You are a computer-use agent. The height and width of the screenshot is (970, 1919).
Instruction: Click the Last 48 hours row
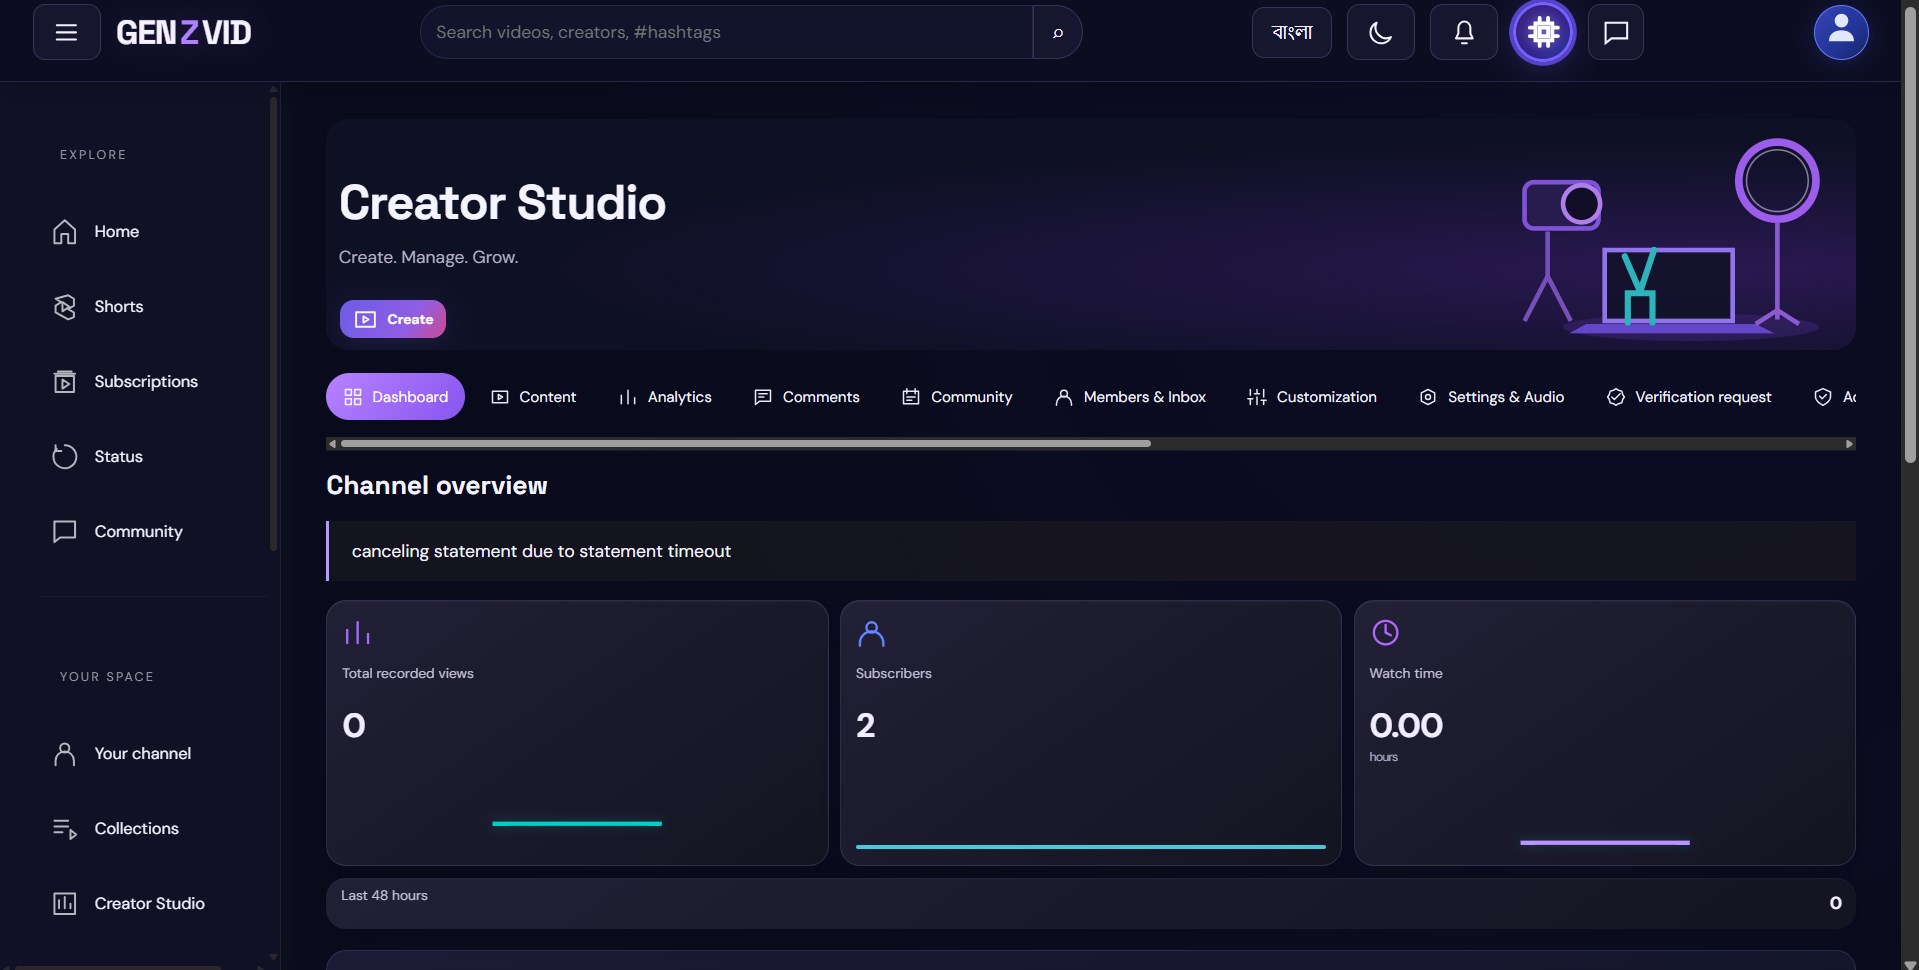pos(1090,903)
